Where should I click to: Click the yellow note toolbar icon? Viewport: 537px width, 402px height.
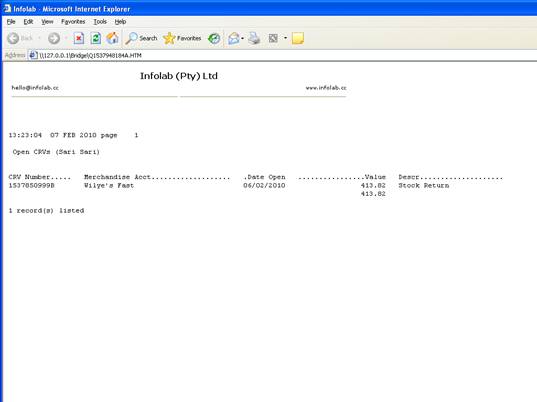click(298, 38)
